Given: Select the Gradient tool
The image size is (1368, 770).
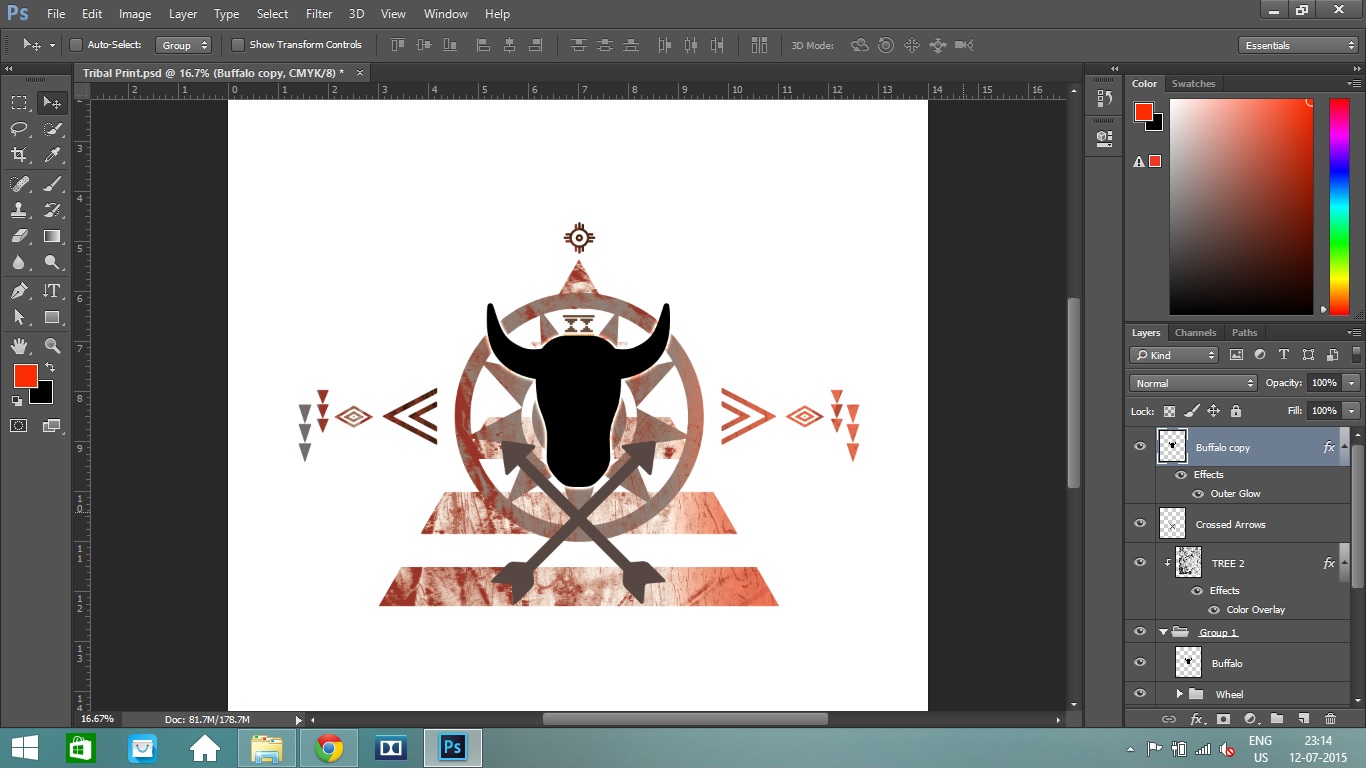Looking at the screenshot, I should (52, 237).
